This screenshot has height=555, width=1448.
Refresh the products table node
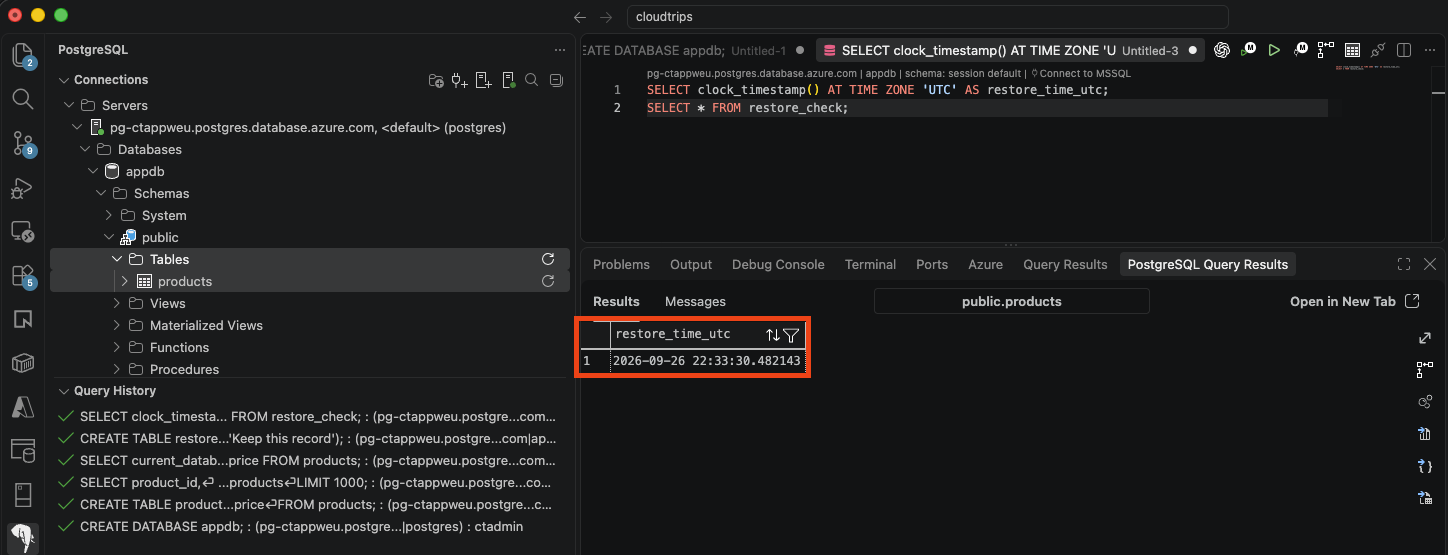[548, 281]
